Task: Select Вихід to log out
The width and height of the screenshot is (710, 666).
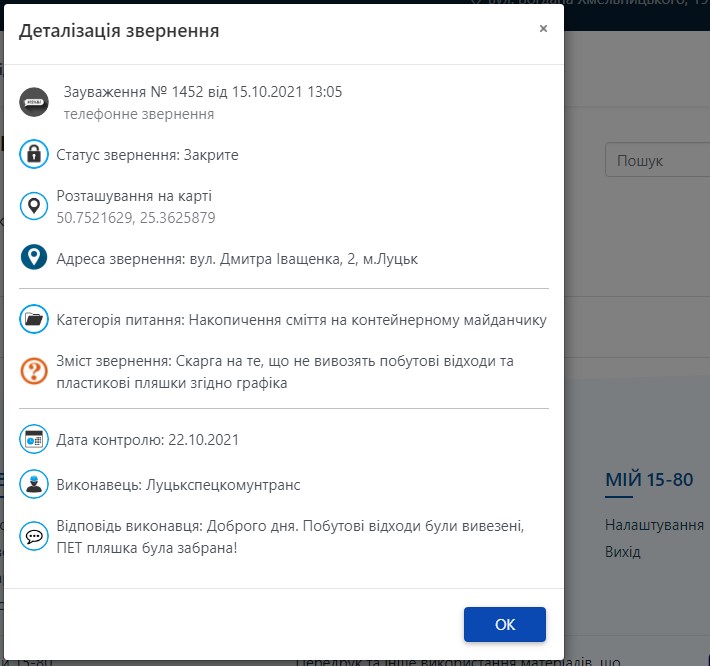Action: pyautogui.click(x=622, y=552)
